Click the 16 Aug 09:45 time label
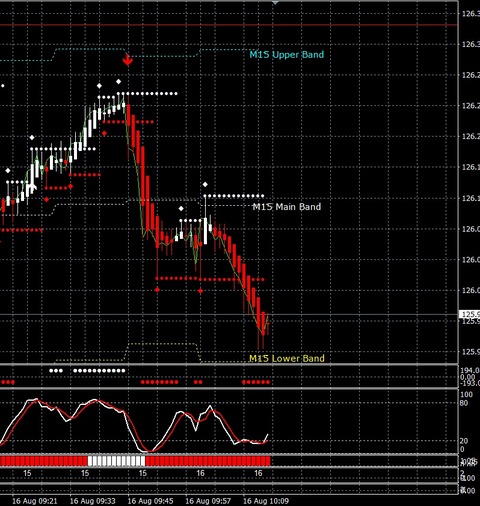Screen dimensions: 480x506 [x=150, y=501]
